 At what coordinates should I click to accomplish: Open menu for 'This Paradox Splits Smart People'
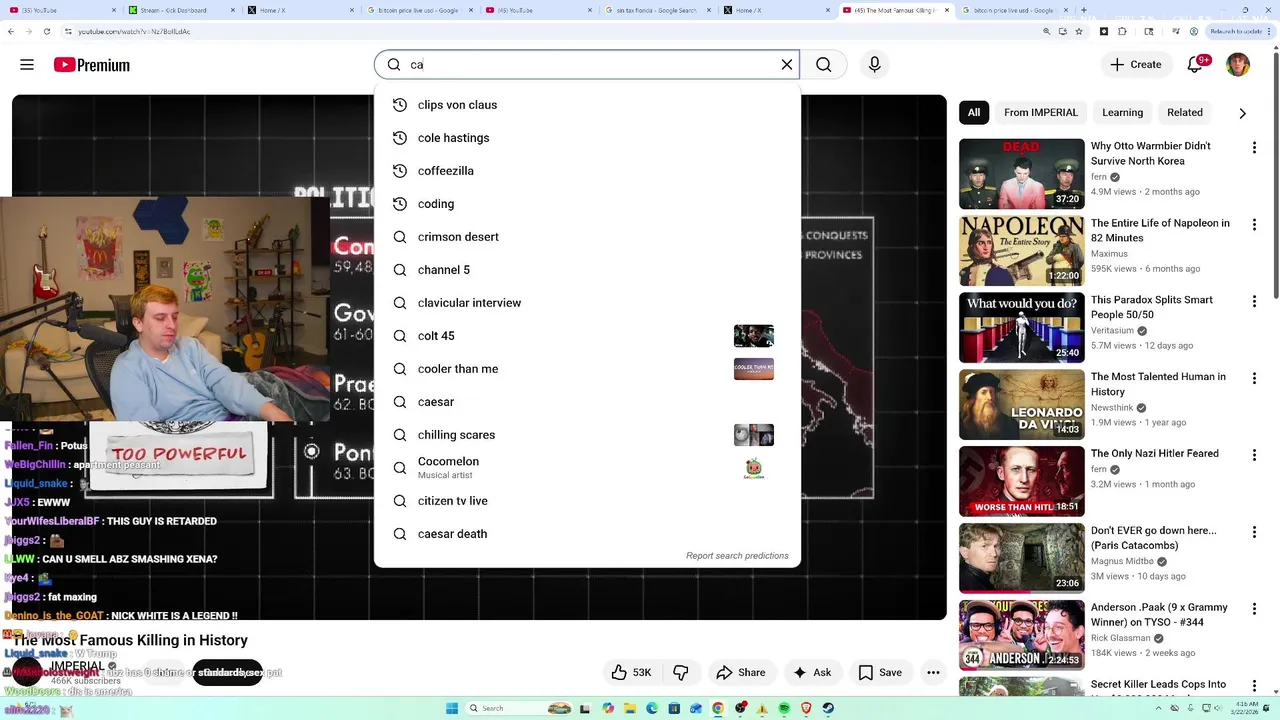tap(1254, 302)
